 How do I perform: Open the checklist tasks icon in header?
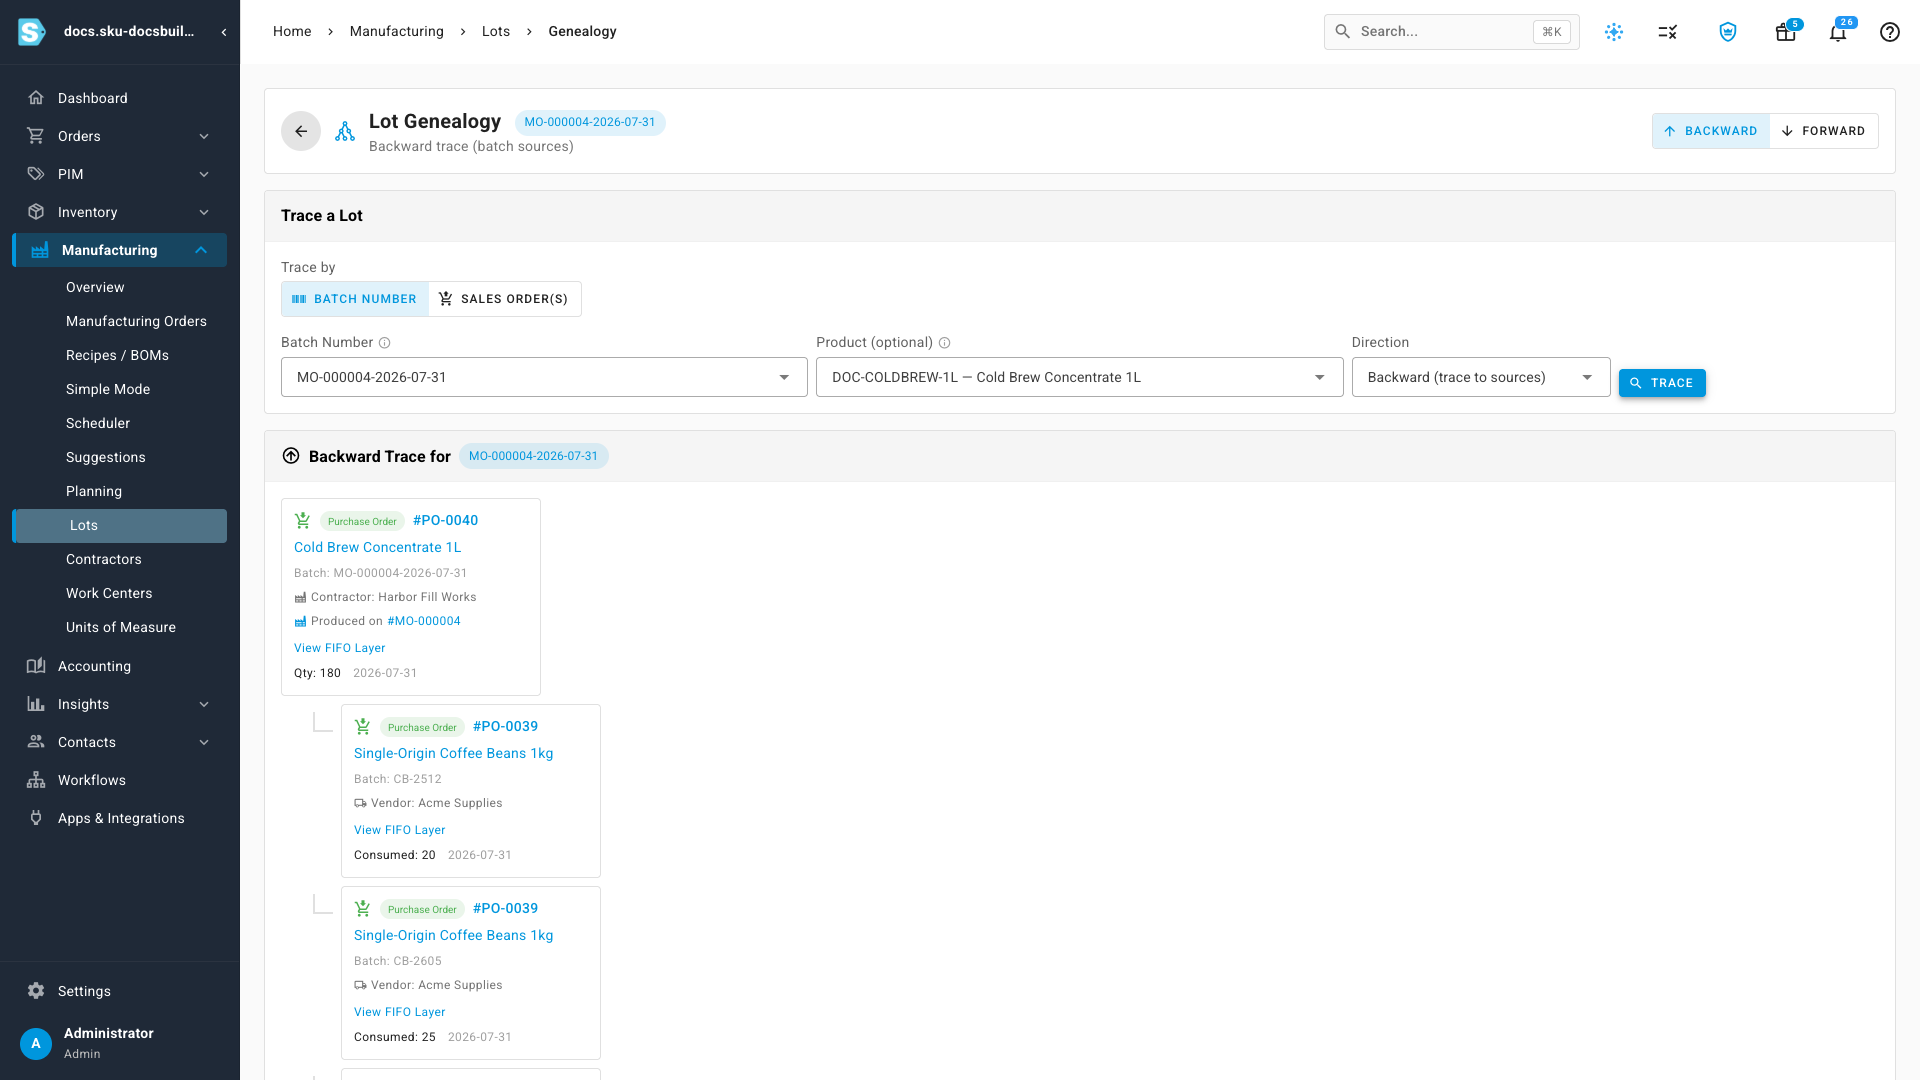[1667, 32]
